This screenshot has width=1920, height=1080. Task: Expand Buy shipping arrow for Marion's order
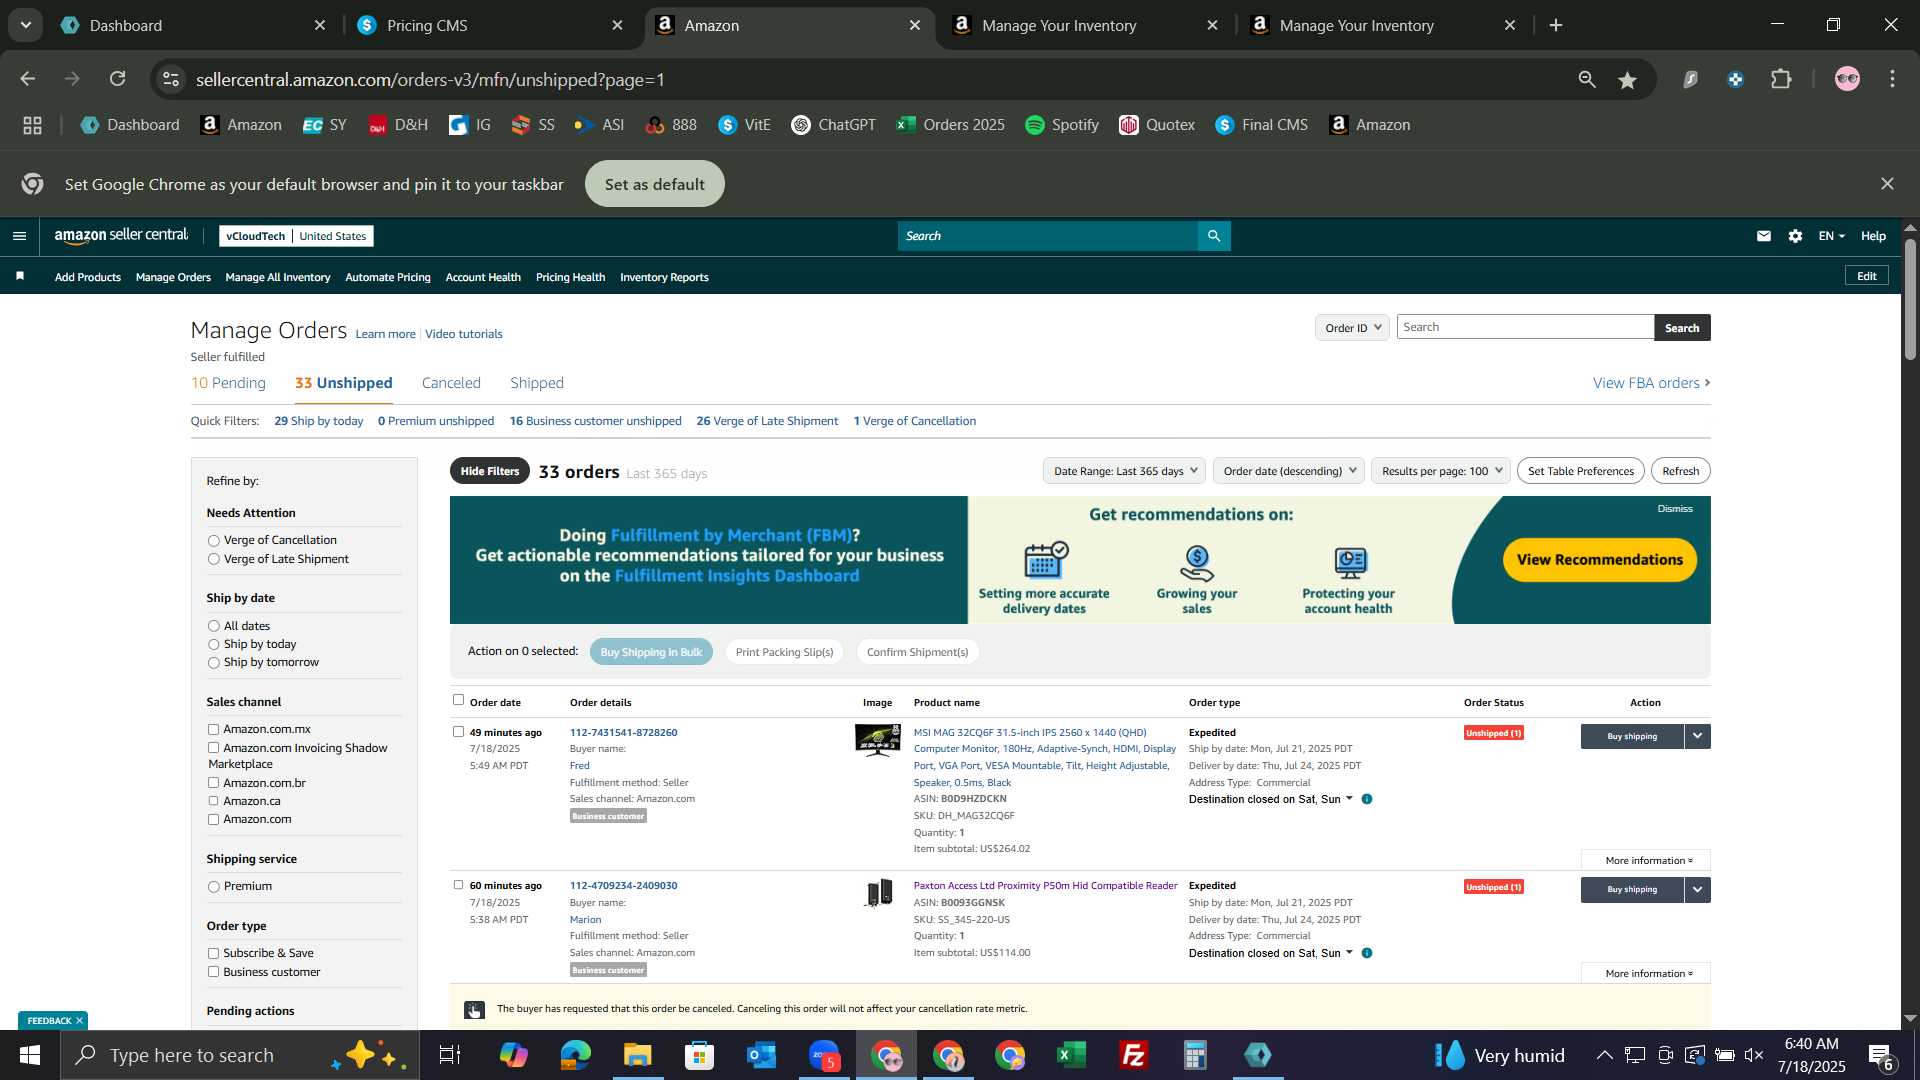point(1698,889)
